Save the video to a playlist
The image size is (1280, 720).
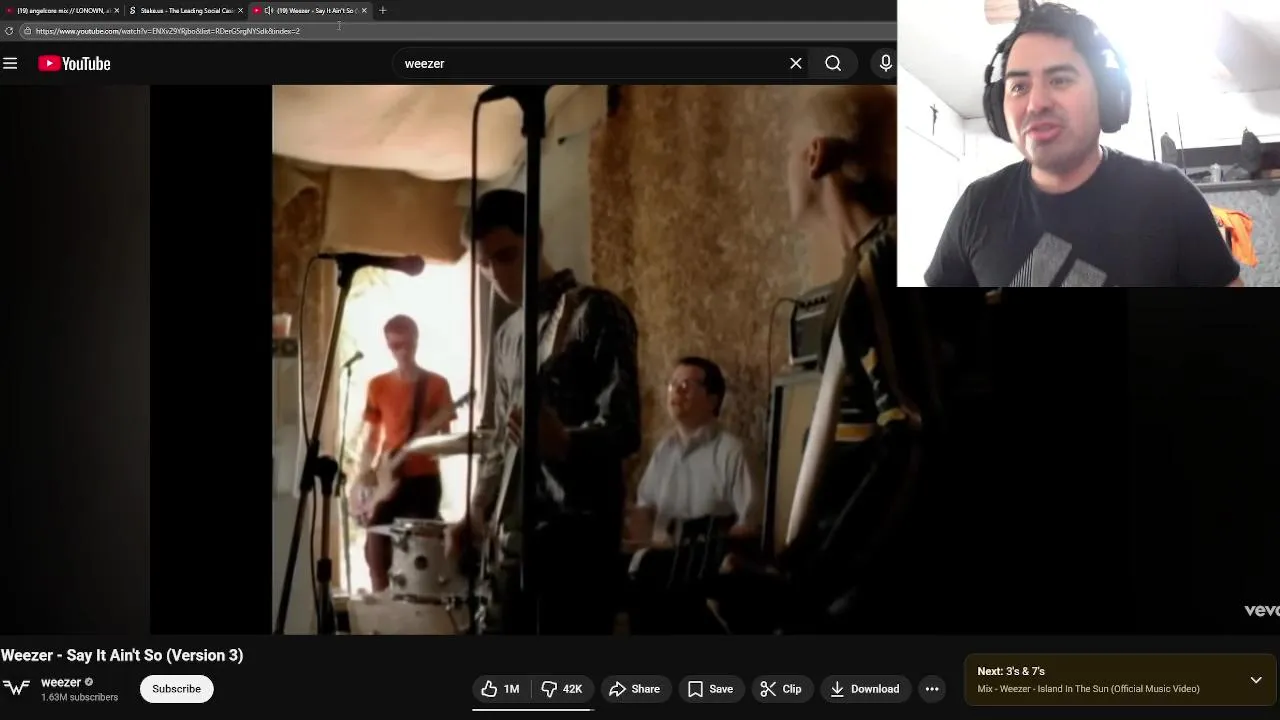coord(711,689)
